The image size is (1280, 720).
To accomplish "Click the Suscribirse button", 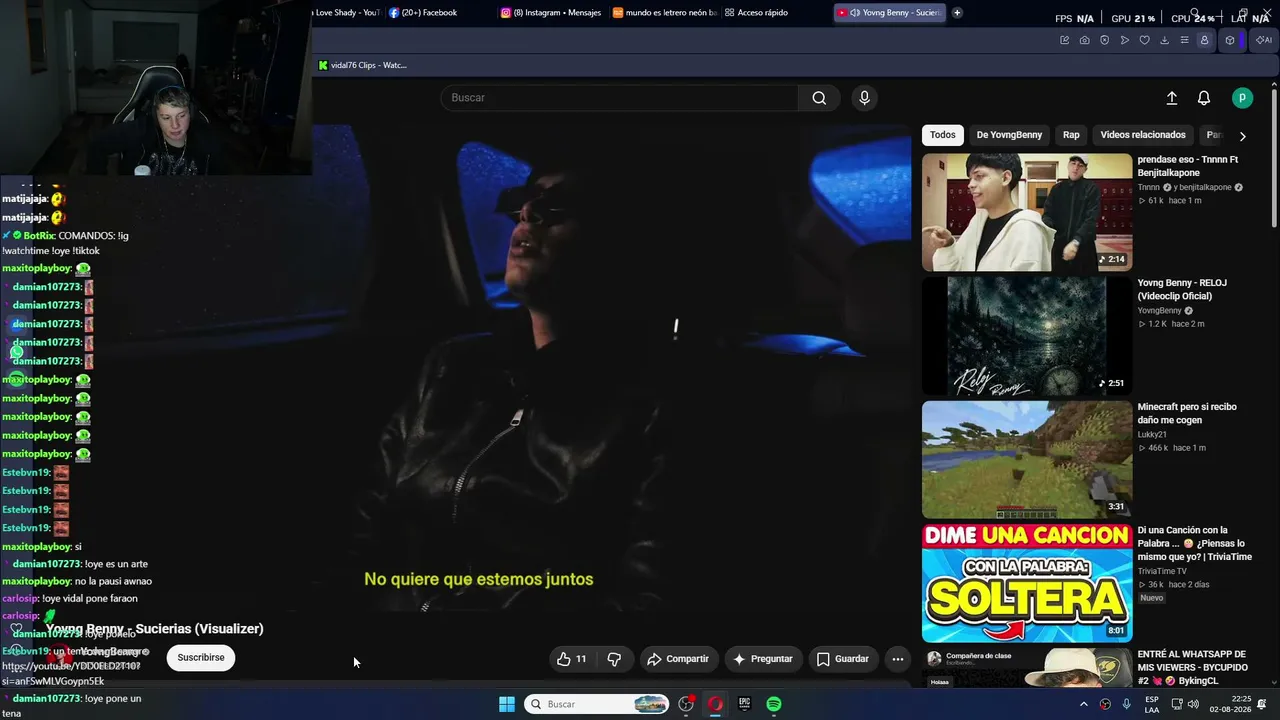I will click(x=201, y=658).
